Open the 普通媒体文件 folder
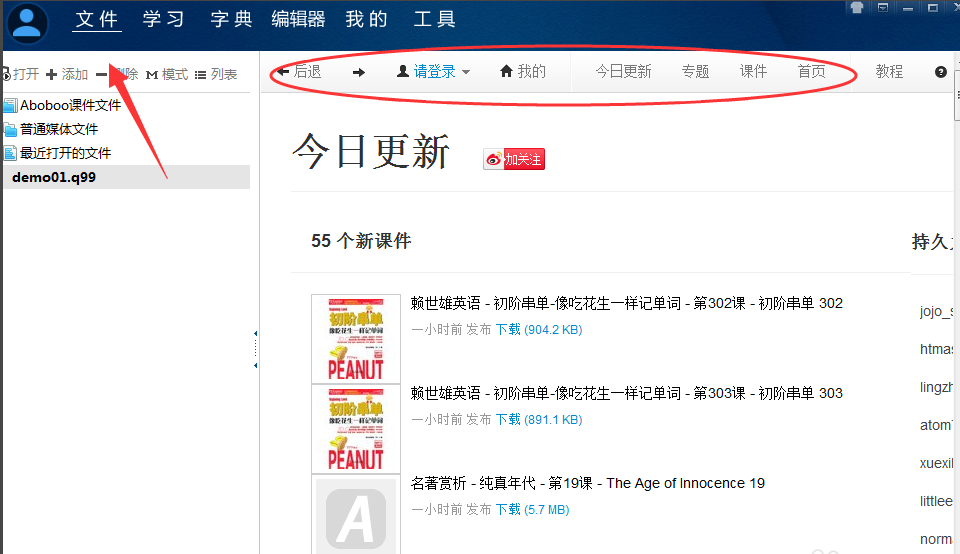Viewport: 960px width, 554px height. (58, 129)
